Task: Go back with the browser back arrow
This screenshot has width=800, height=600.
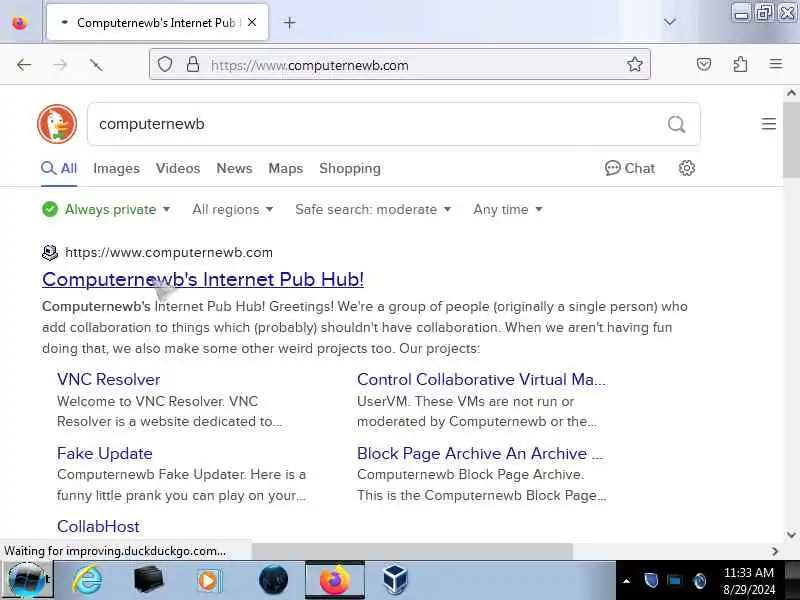Action: 24,65
